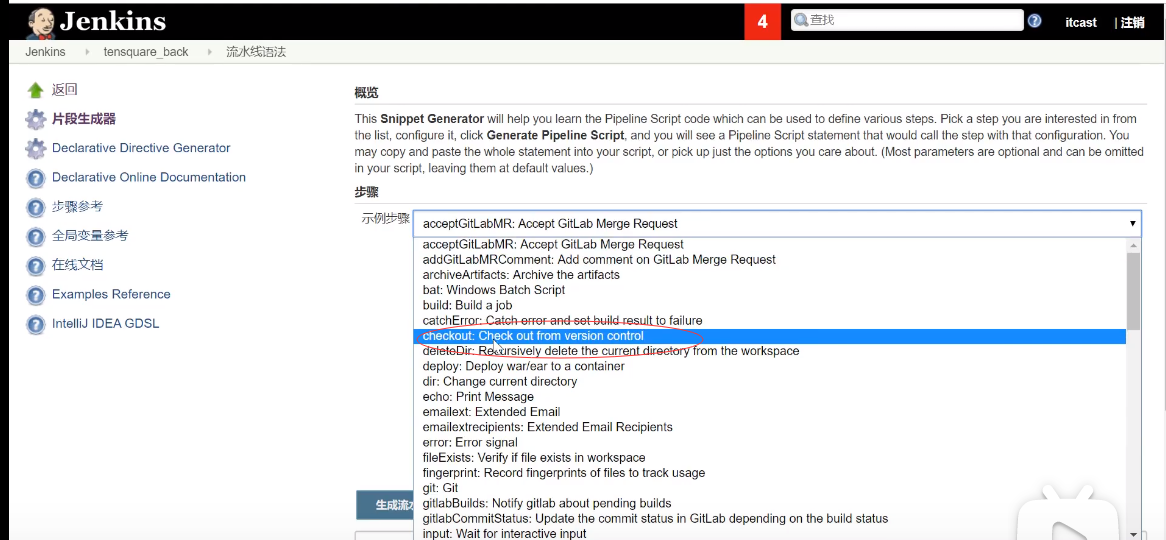The height and width of the screenshot is (540, 1166).
Task: Click the help icon beside 全局变量参考
Action: click(35, 236)
